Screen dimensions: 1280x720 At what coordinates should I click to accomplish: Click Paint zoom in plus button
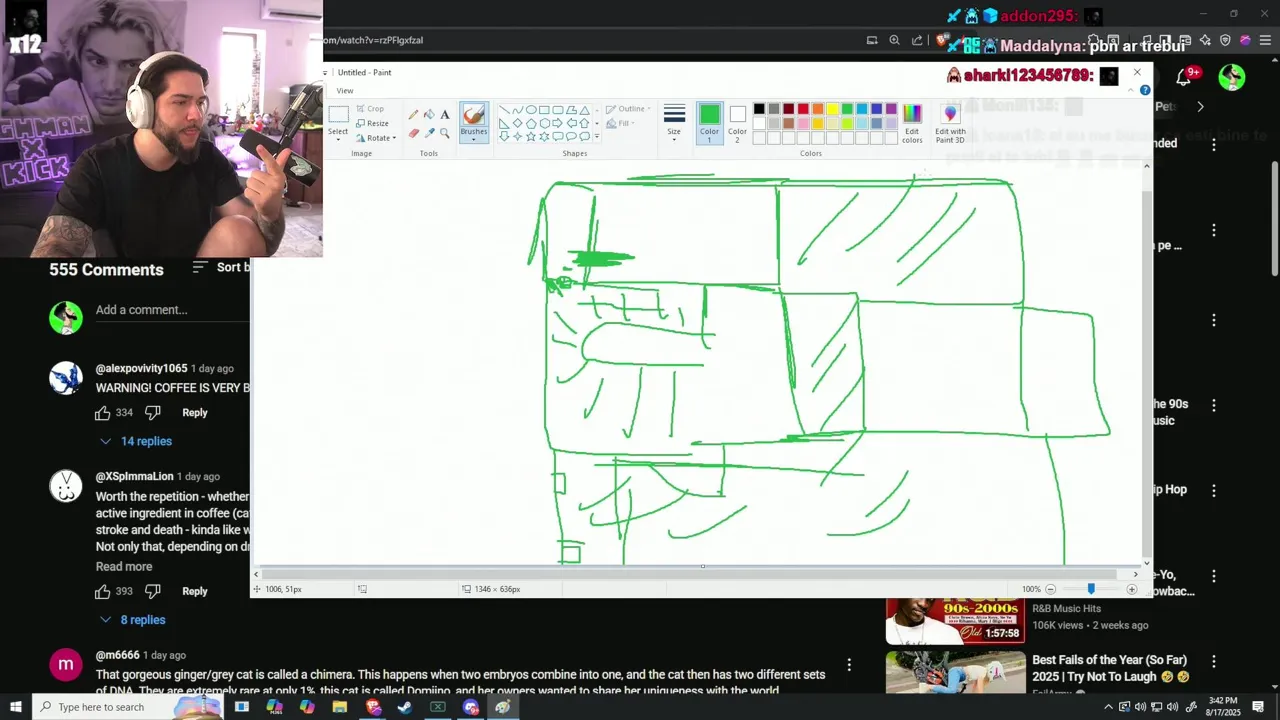pos(1131,589)
